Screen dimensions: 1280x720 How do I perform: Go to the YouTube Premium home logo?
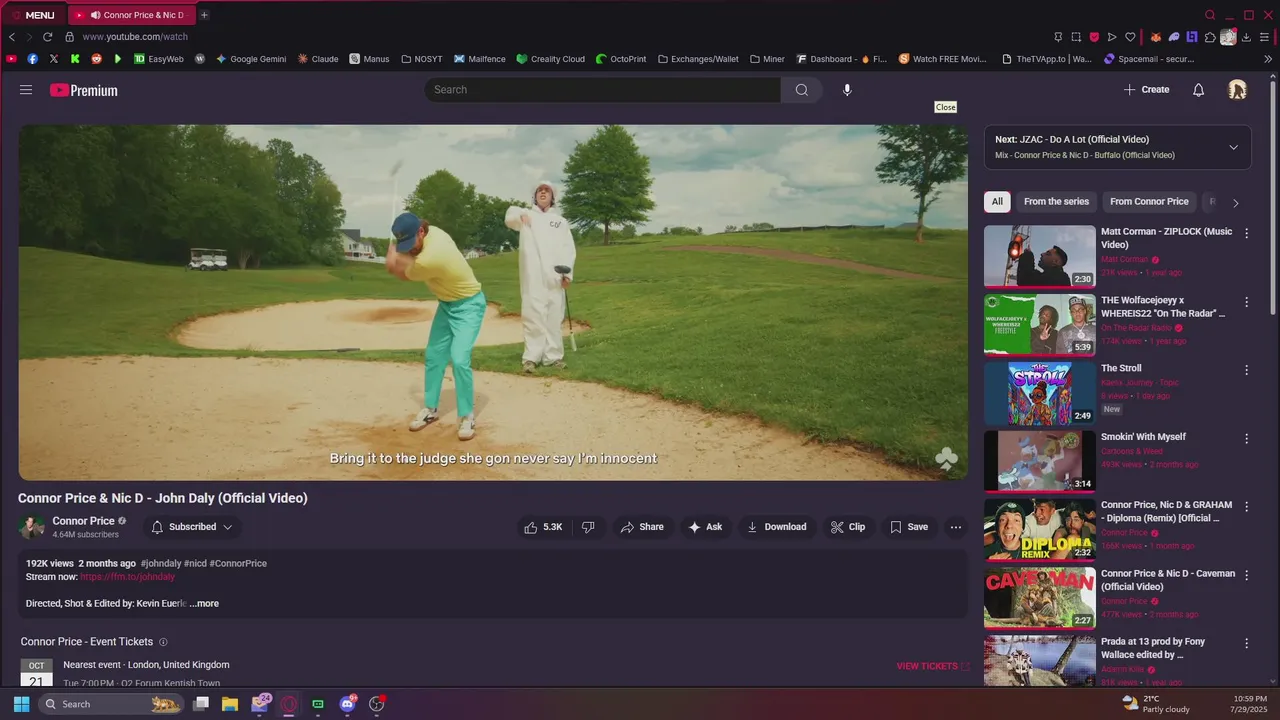click(x=84, y=90)
